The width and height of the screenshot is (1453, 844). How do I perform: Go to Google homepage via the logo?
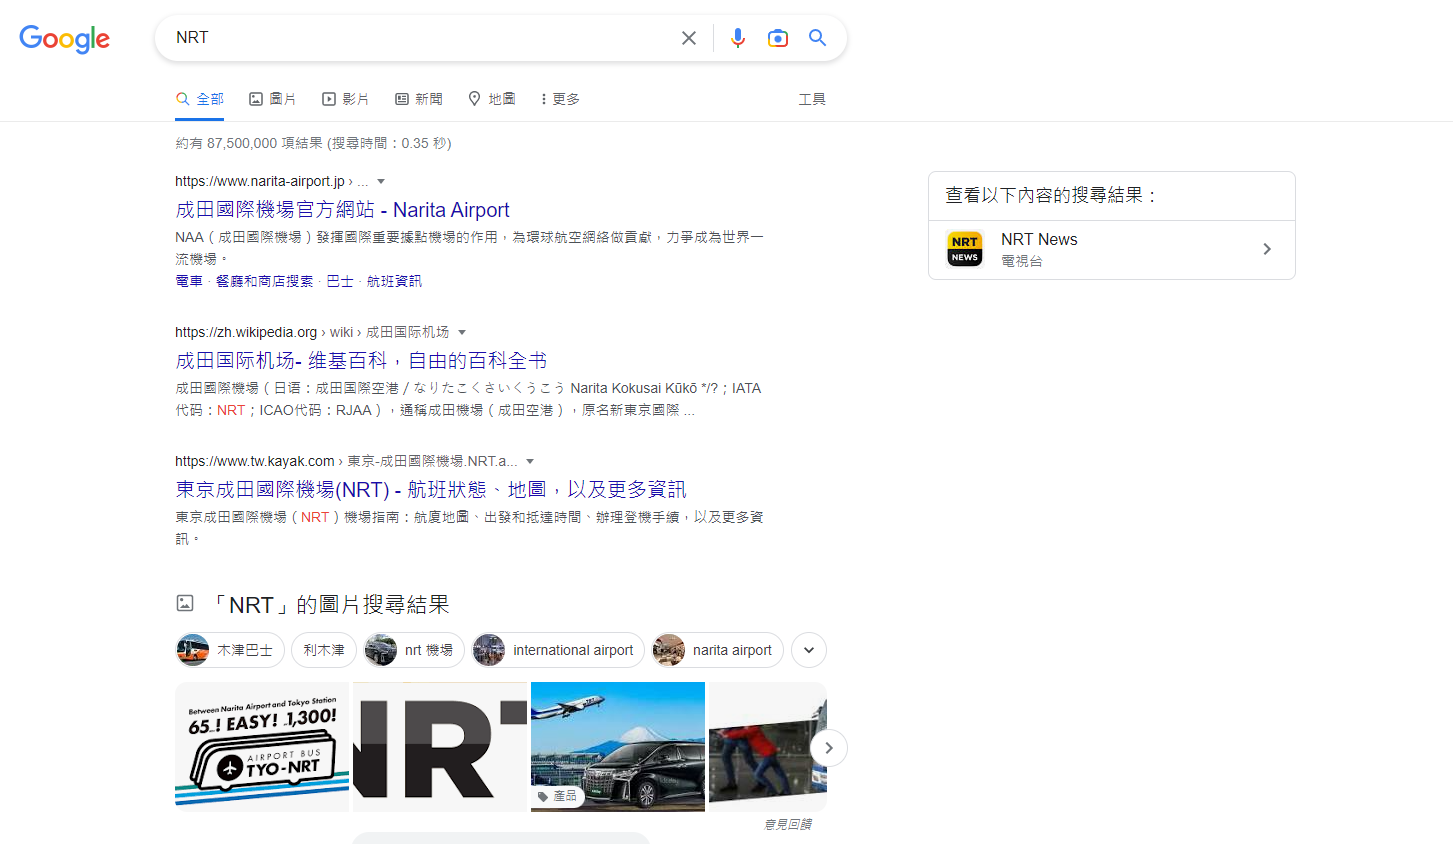[x=65, y=39]
